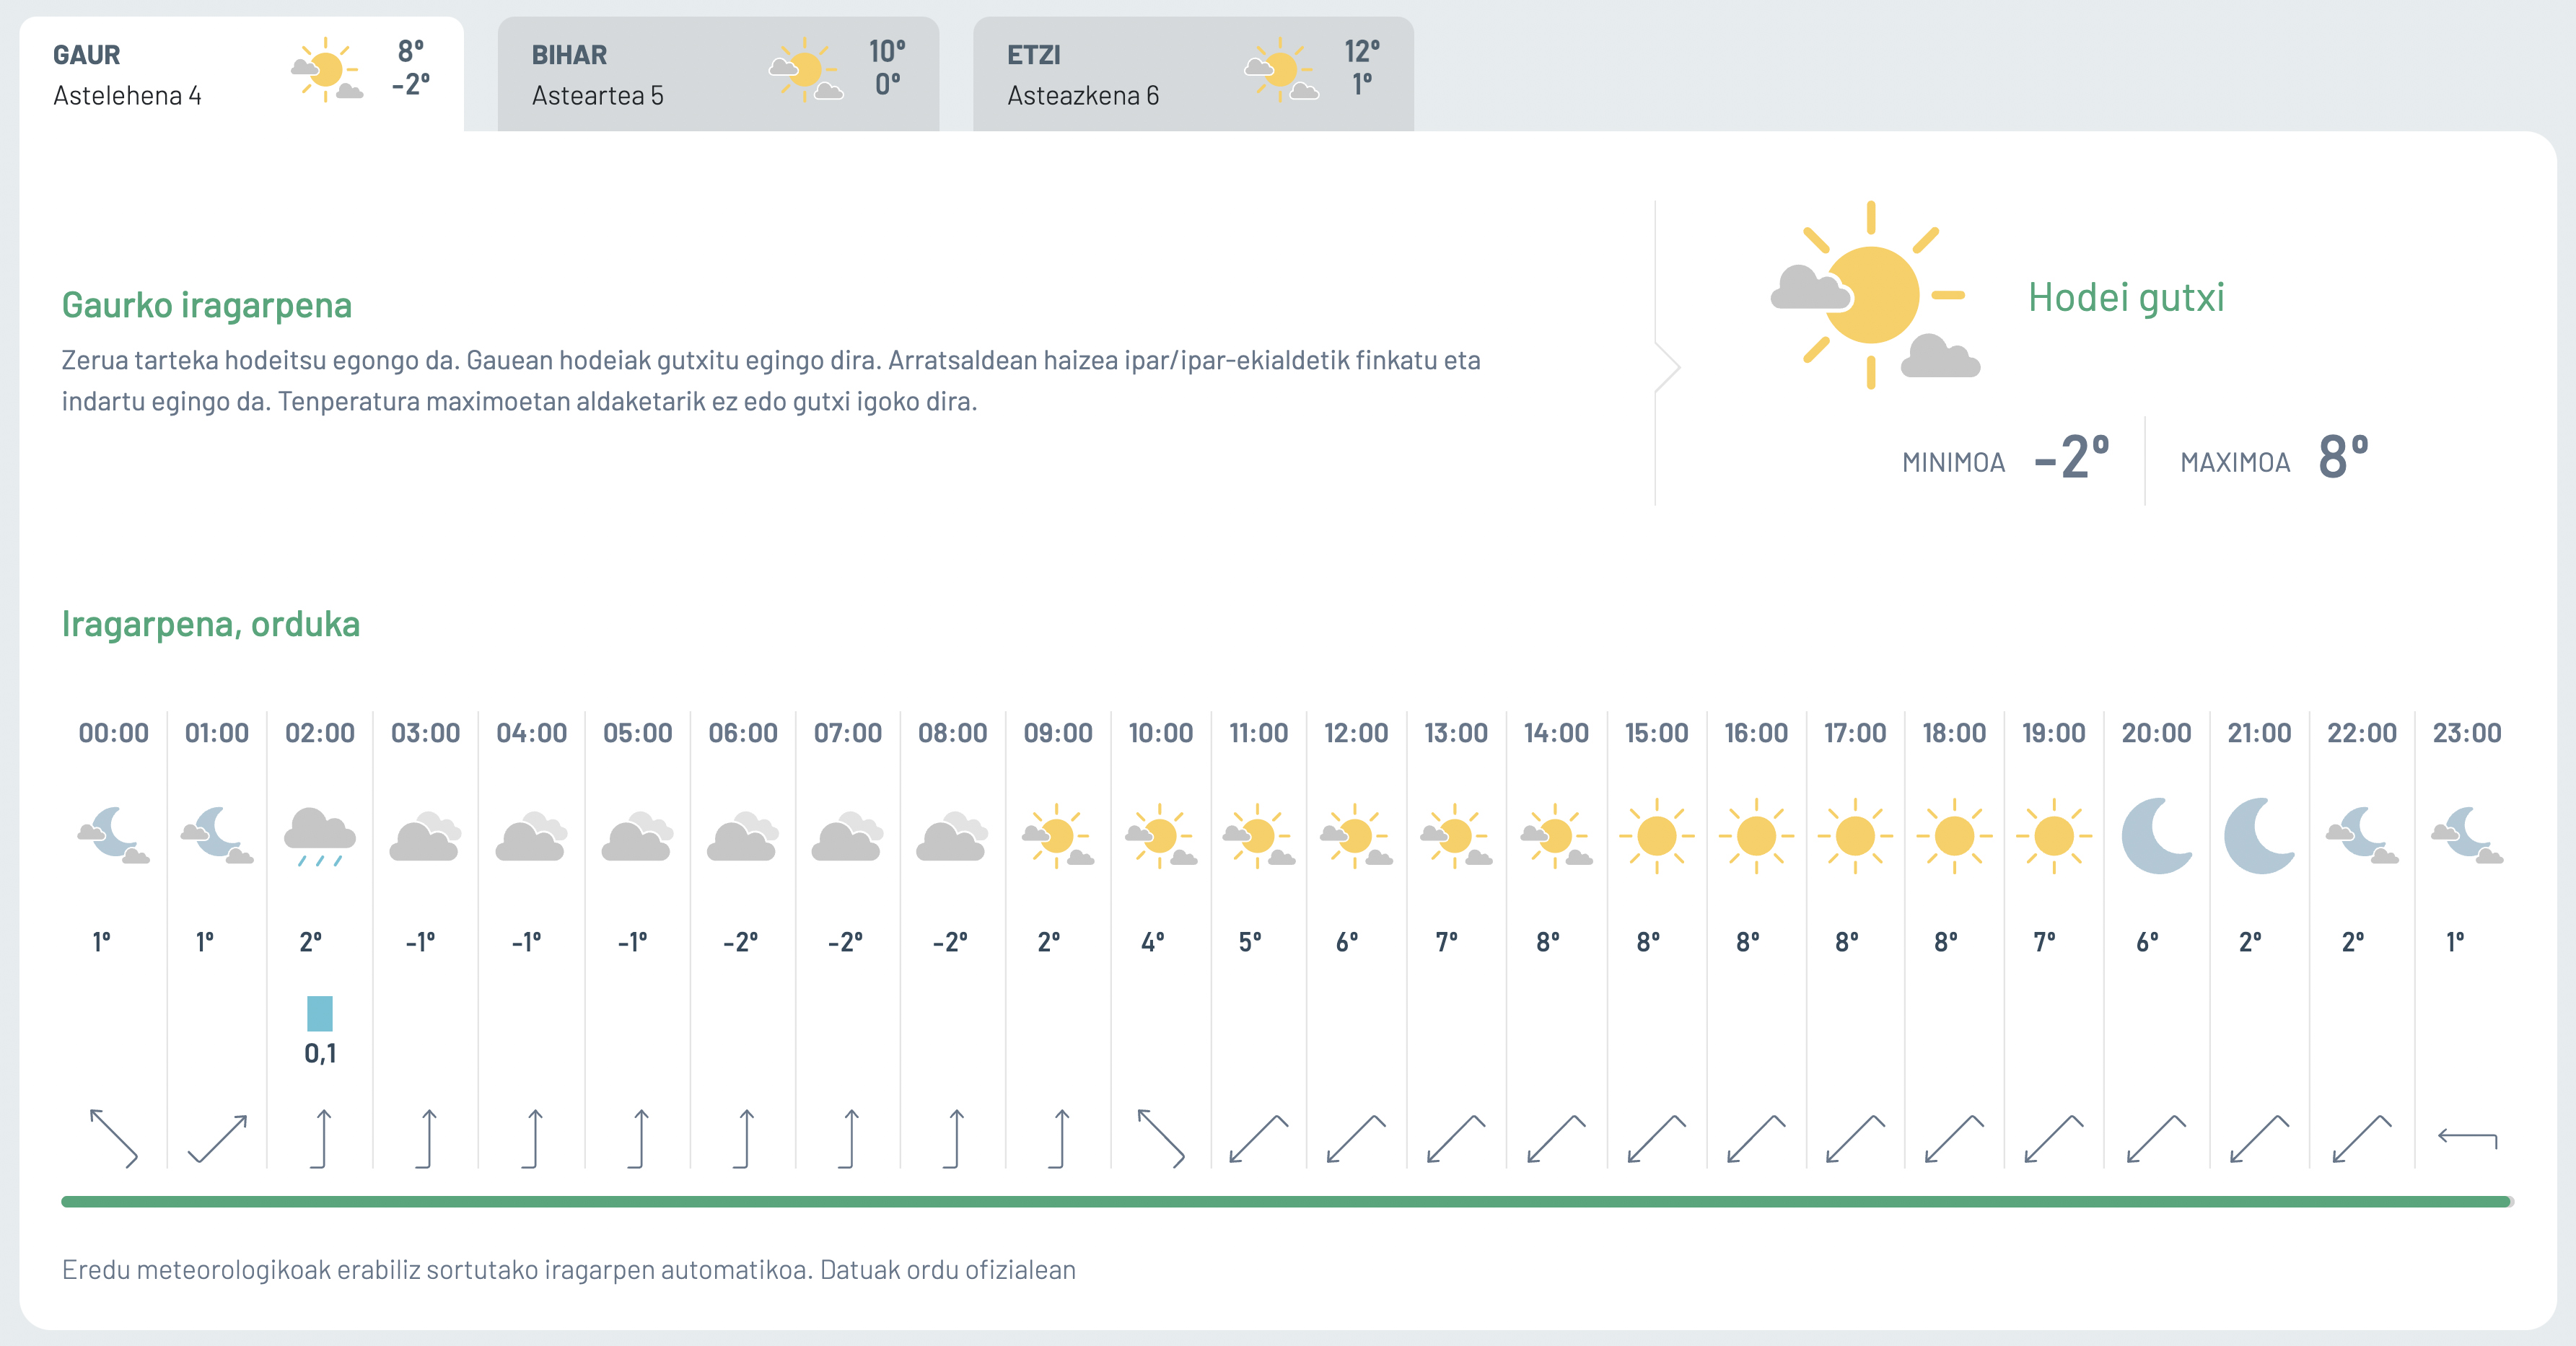Click the blue 0,1 precipitation bar
2576x1346 pixels.
pos(320,1014)
